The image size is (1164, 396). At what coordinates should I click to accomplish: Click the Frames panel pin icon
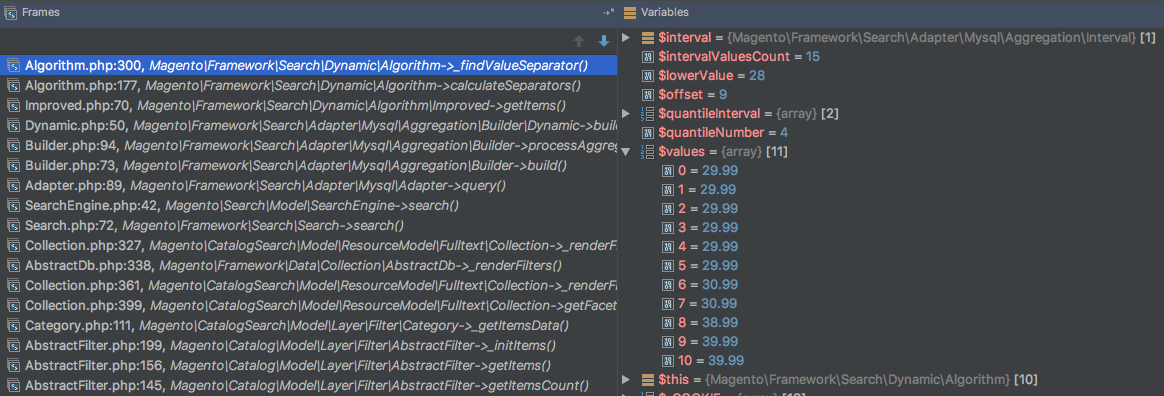(609, 13)
